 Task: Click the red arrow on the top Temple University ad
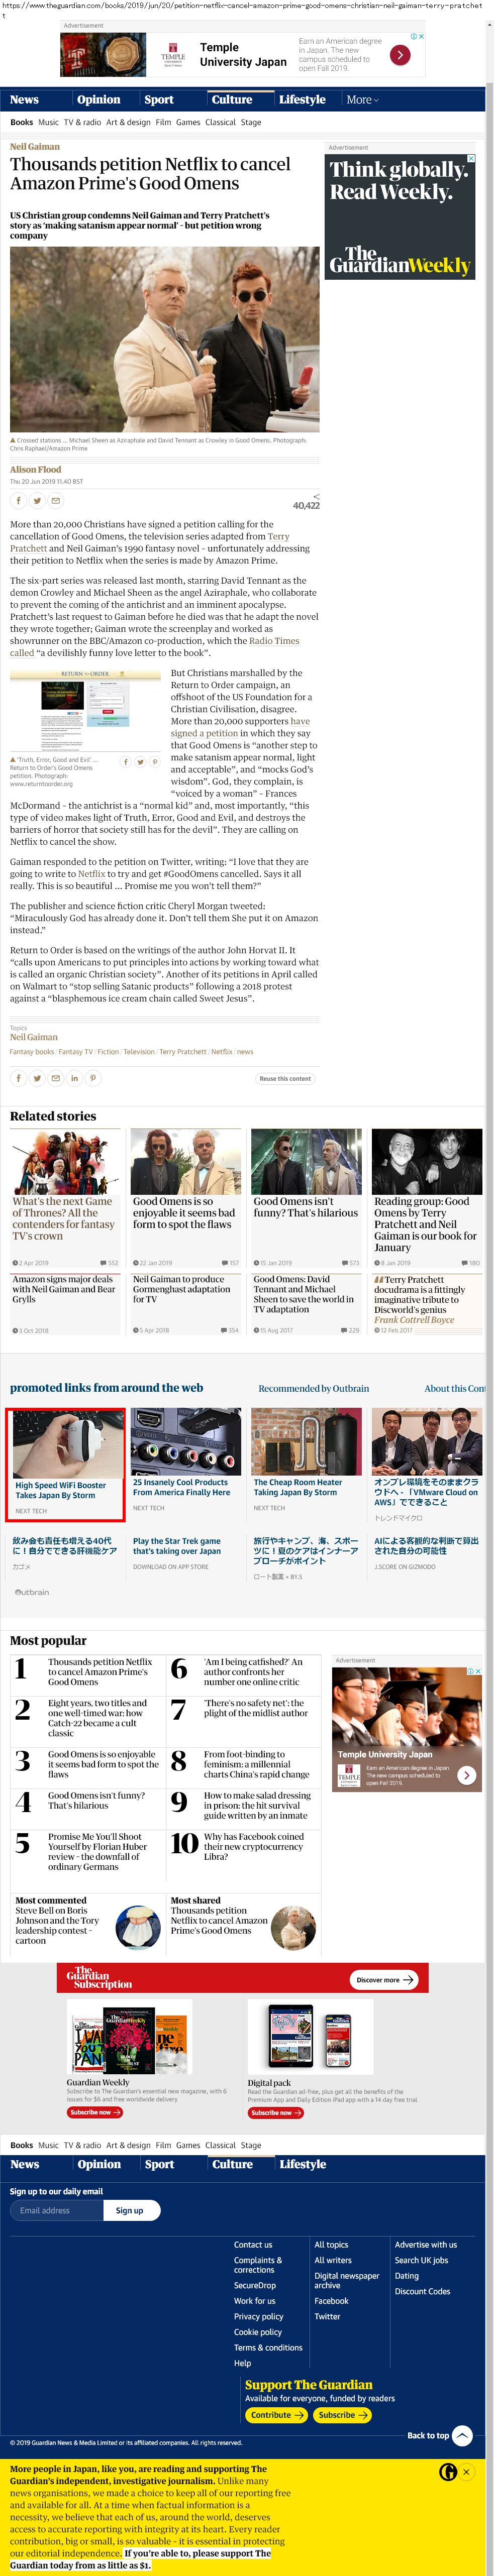(400, 55)
